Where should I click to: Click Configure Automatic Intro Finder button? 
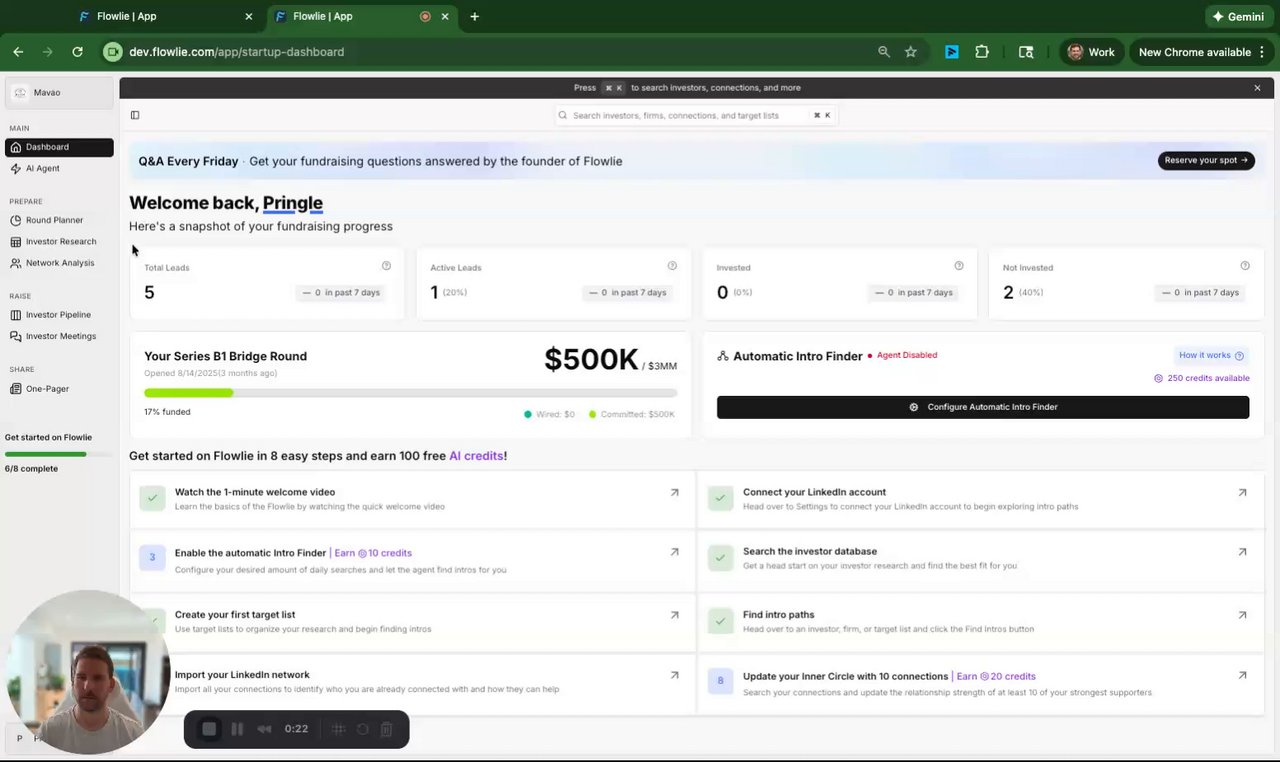point(983,407)
